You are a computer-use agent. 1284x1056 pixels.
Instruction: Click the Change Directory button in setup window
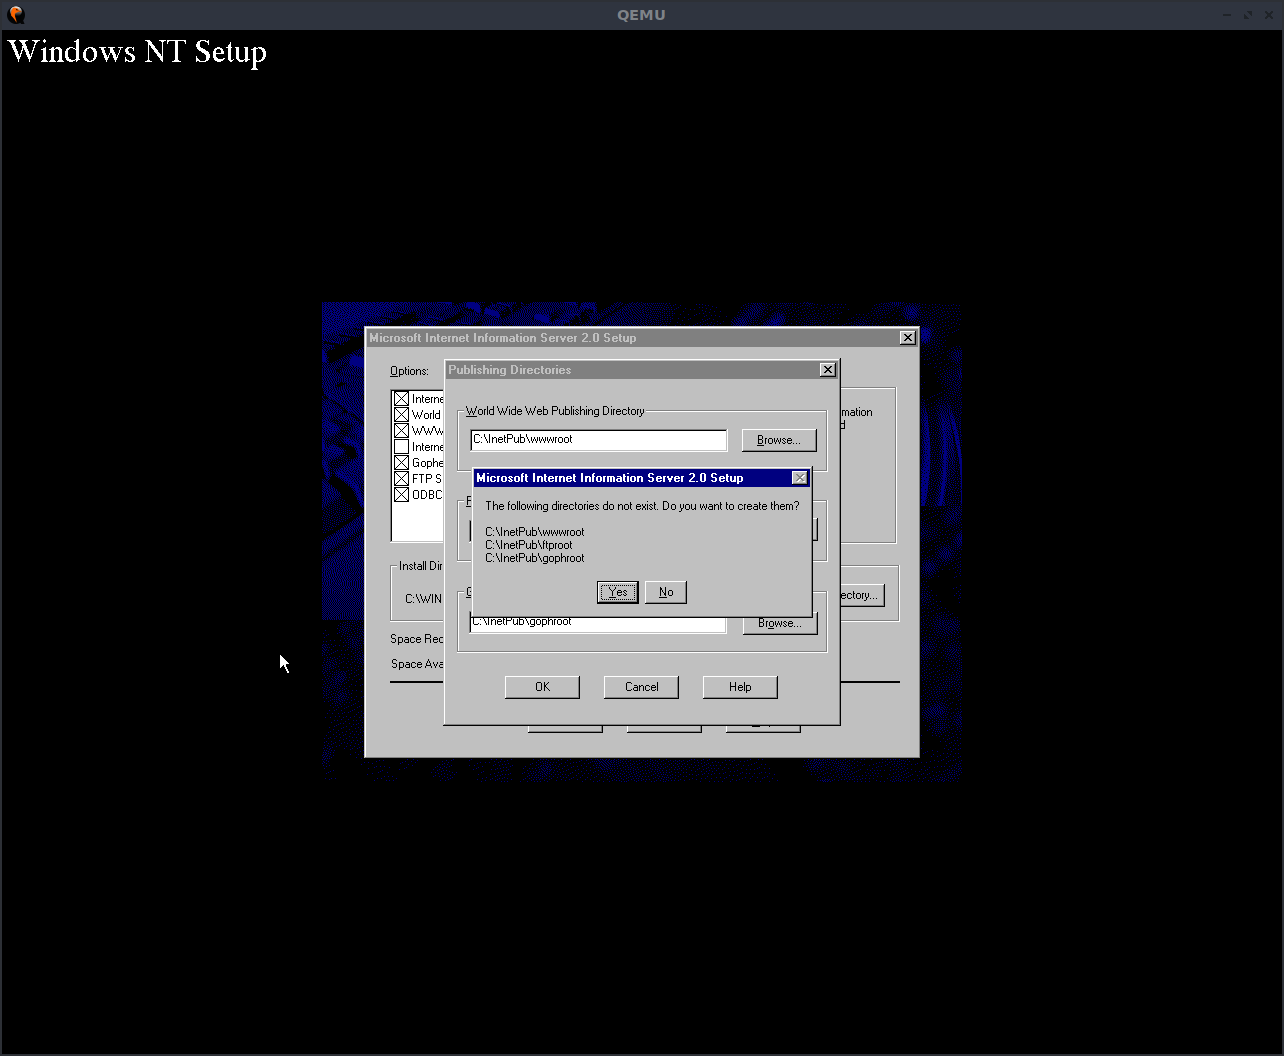click(x=861, y=595)
